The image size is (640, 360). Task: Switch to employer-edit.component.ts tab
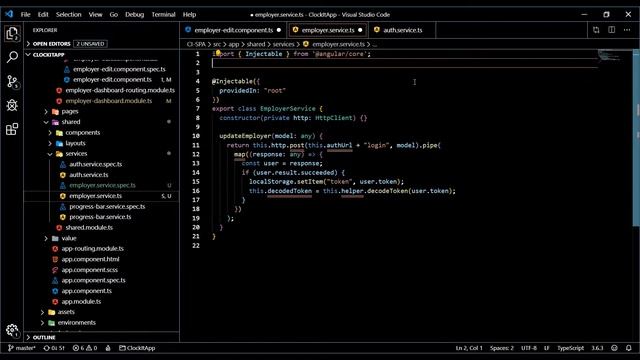click(233, 30)
